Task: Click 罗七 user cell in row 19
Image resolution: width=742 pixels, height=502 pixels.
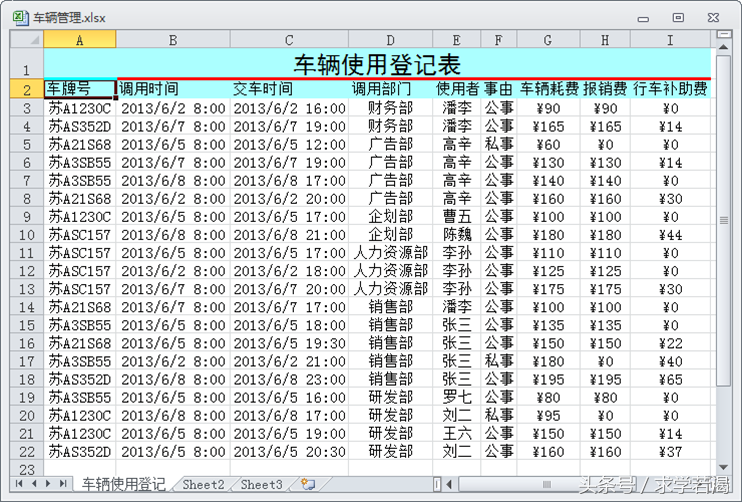Action: tap(457, 397)
